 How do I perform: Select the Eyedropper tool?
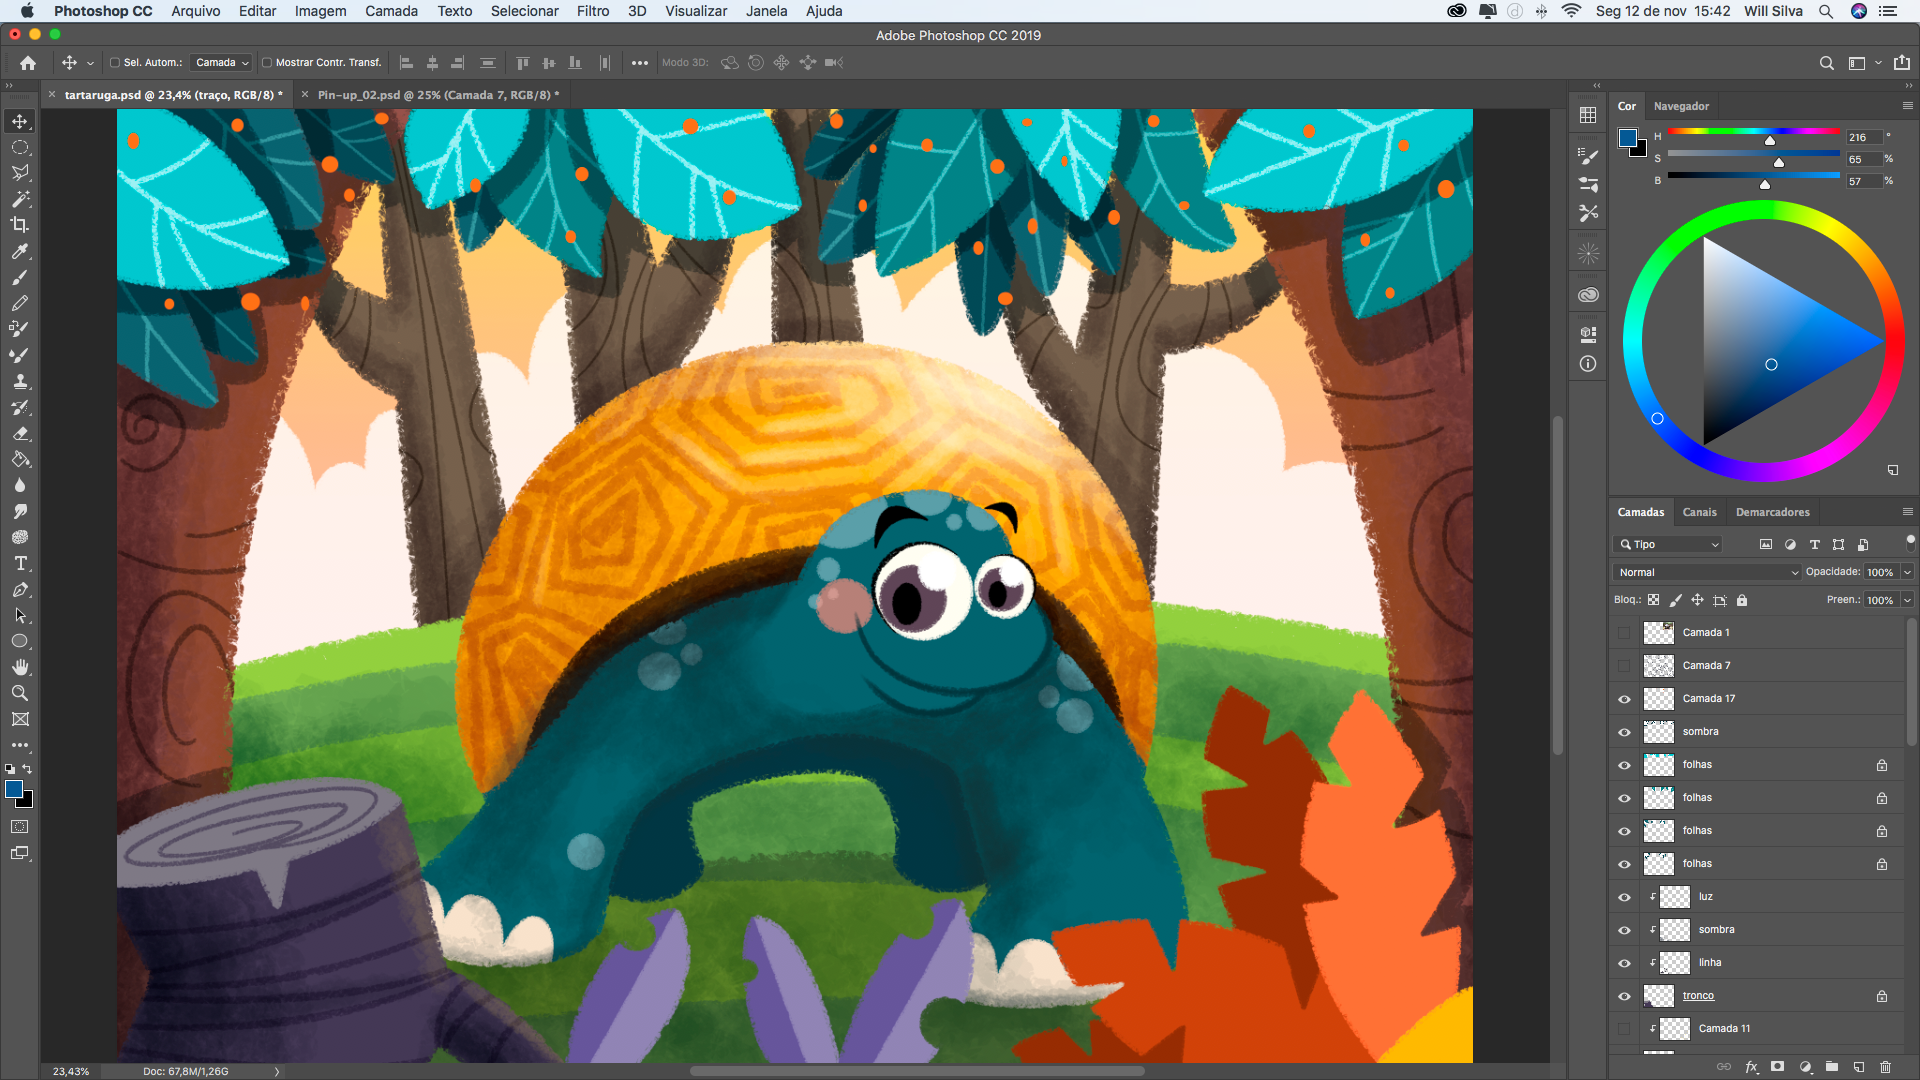pos(20,251)
